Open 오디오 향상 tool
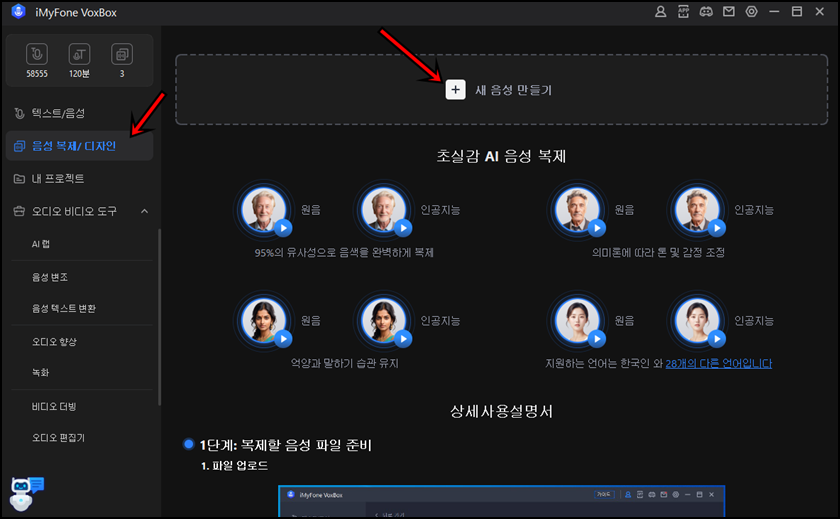840x519 pixels. (x=54, y=342)
